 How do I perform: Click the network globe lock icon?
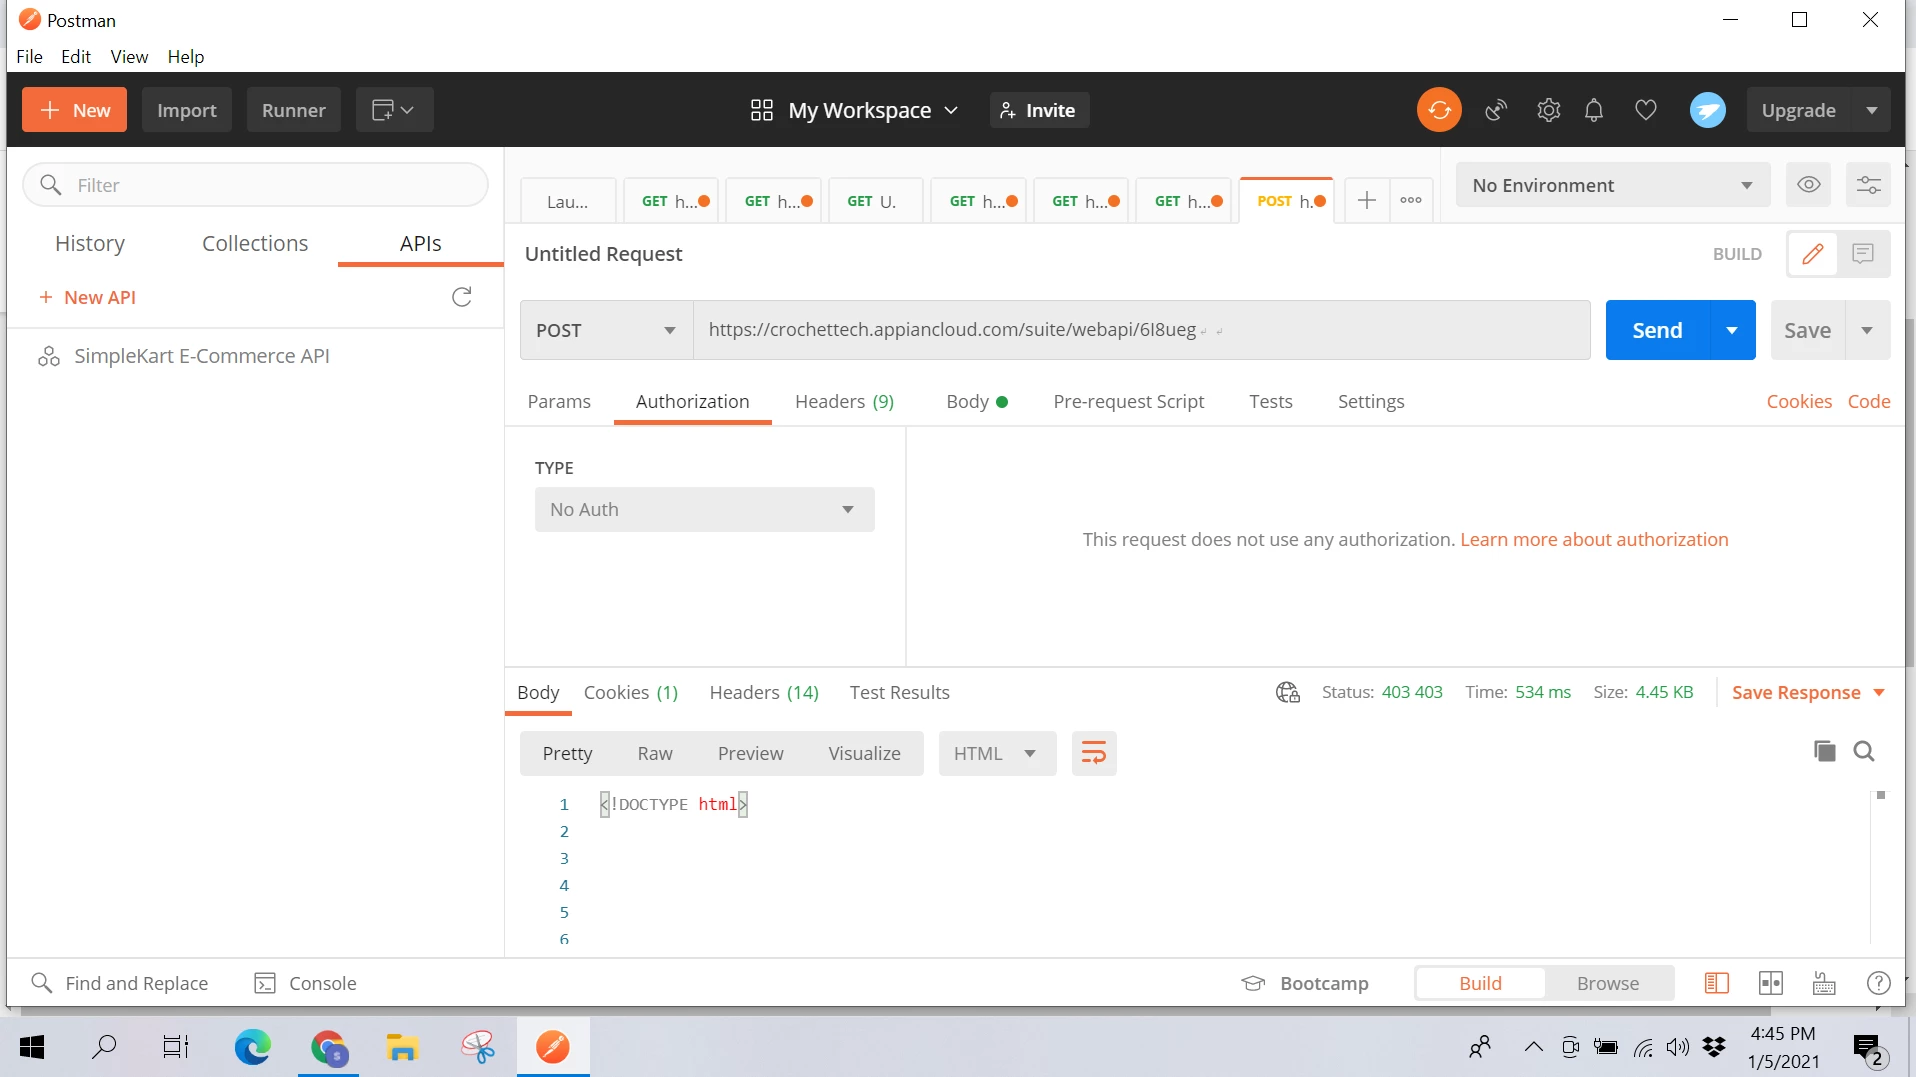[x=1287, y=692]
